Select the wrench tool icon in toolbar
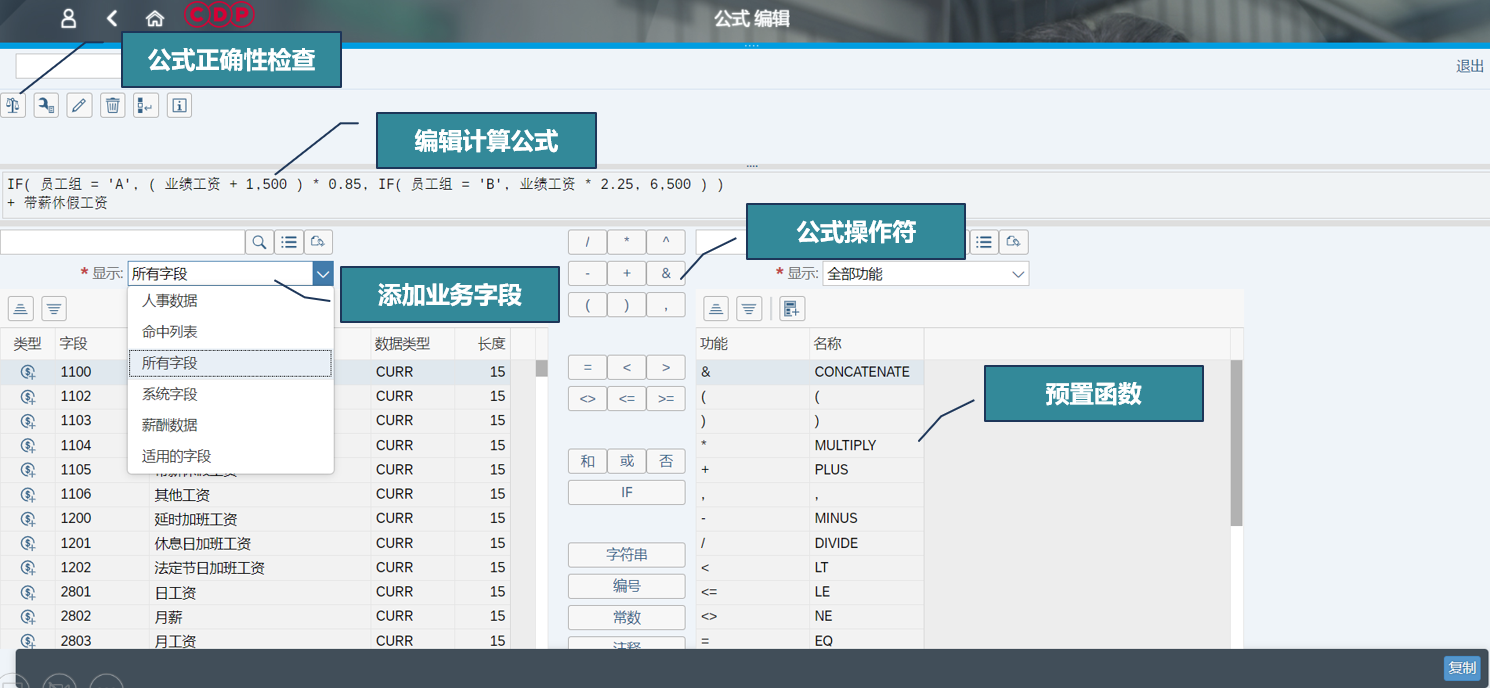1490x688 pixels. [x=46, y=104]
